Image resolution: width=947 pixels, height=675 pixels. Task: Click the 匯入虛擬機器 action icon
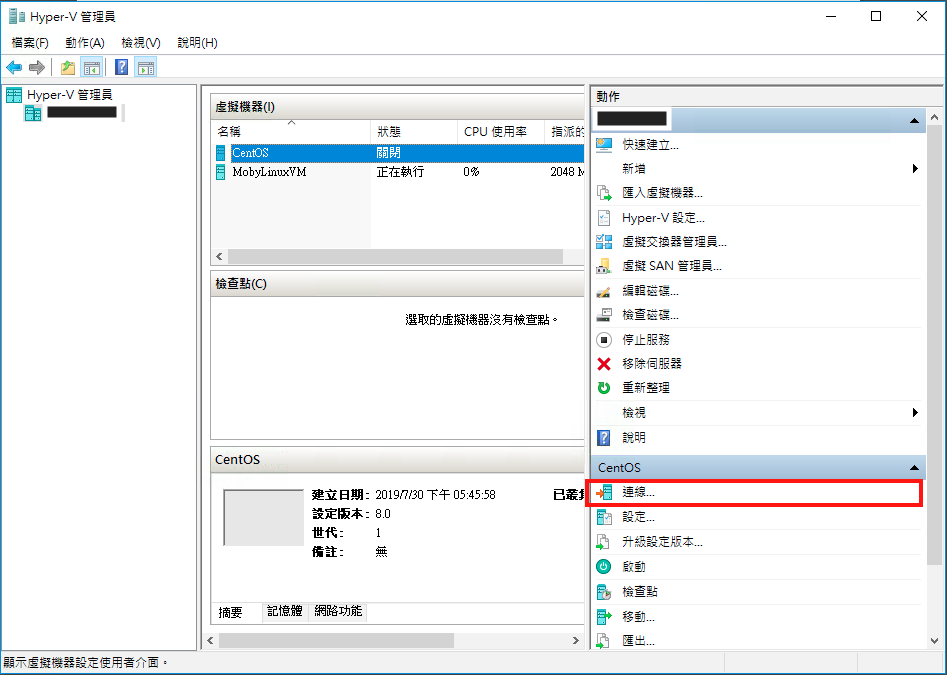coord(604,193)
